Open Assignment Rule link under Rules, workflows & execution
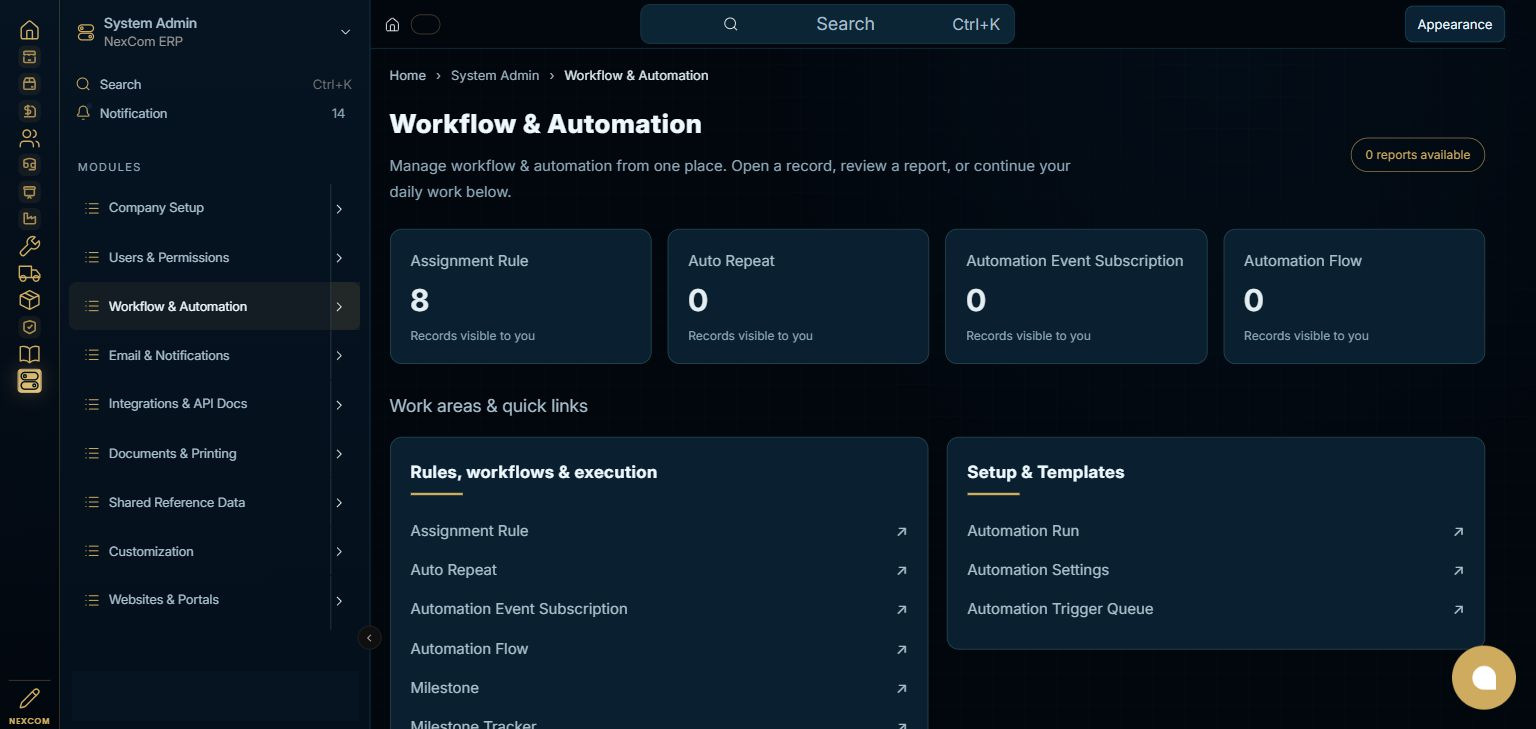 pos(469,531)
